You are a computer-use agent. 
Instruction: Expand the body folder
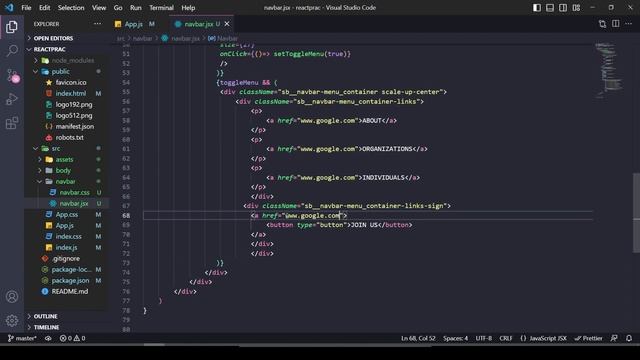pyautogui.click(x=63, y=171)
